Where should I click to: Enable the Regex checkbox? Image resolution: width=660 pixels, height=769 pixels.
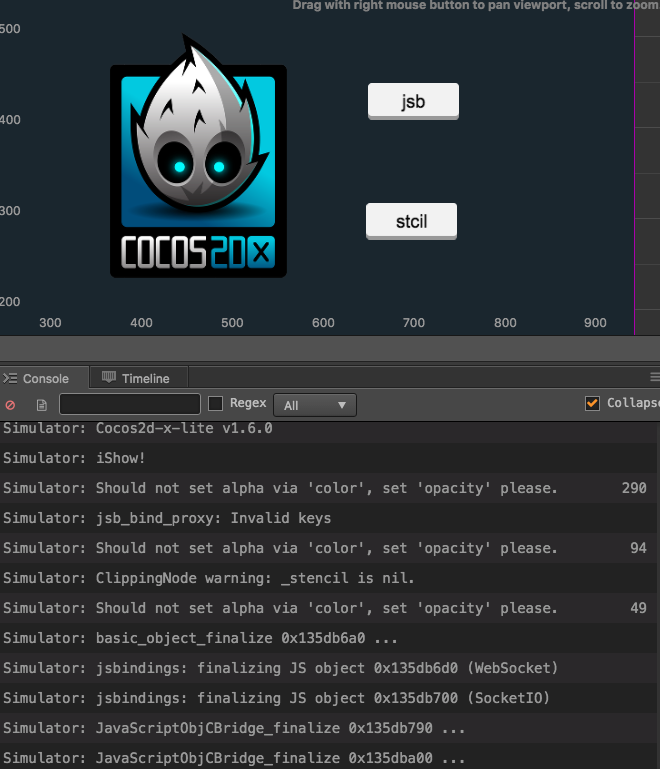click(215, 404)
